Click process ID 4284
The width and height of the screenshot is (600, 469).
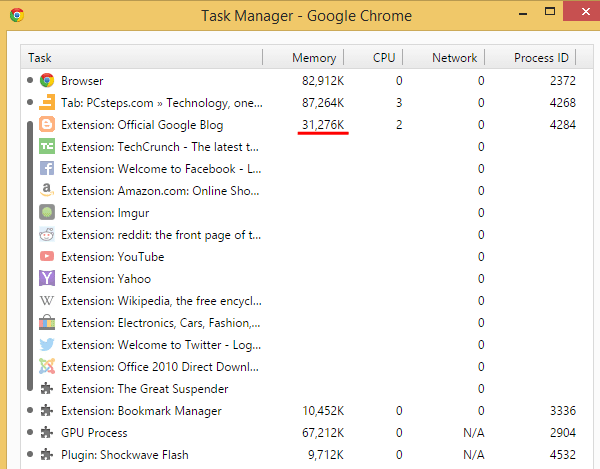562,125
